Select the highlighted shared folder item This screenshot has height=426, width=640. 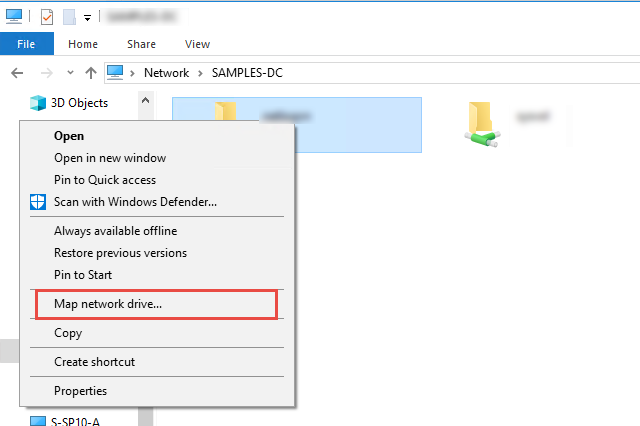297,124
